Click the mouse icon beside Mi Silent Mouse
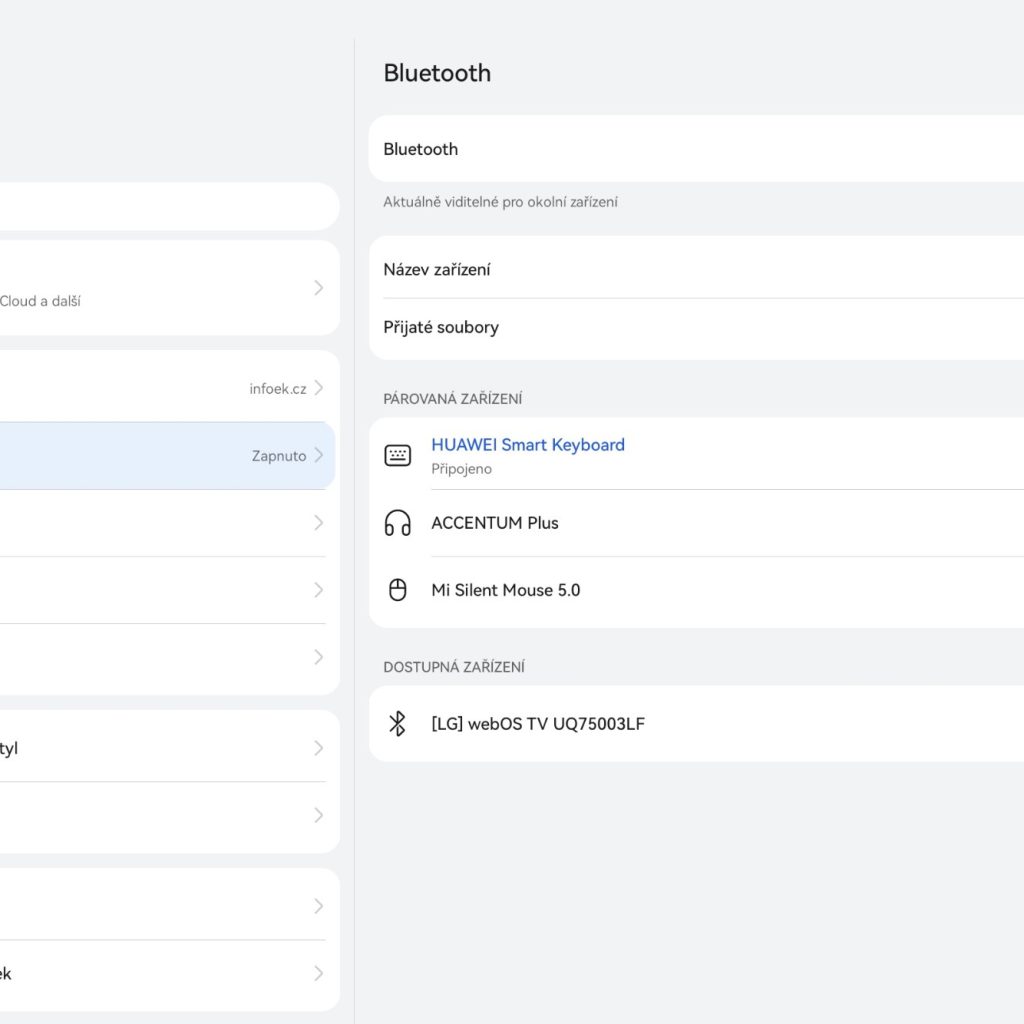The height and width of the screenshot is (1024, 1024). click(397, 590)
